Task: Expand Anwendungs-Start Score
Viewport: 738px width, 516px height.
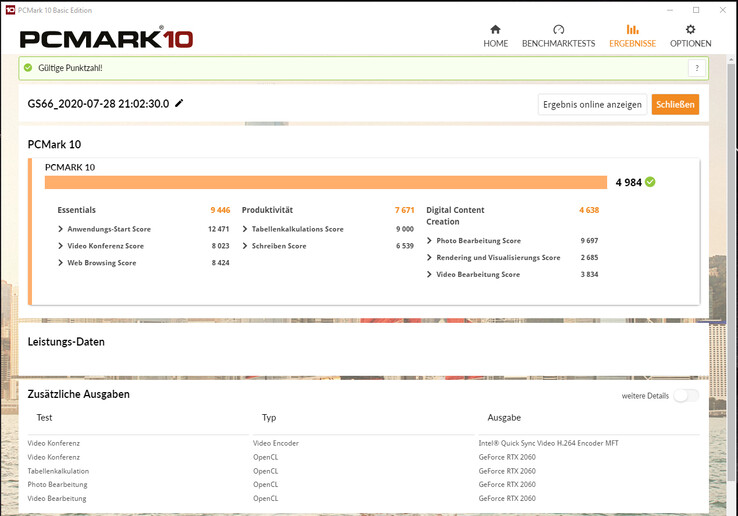Action: tap(60, 229)
